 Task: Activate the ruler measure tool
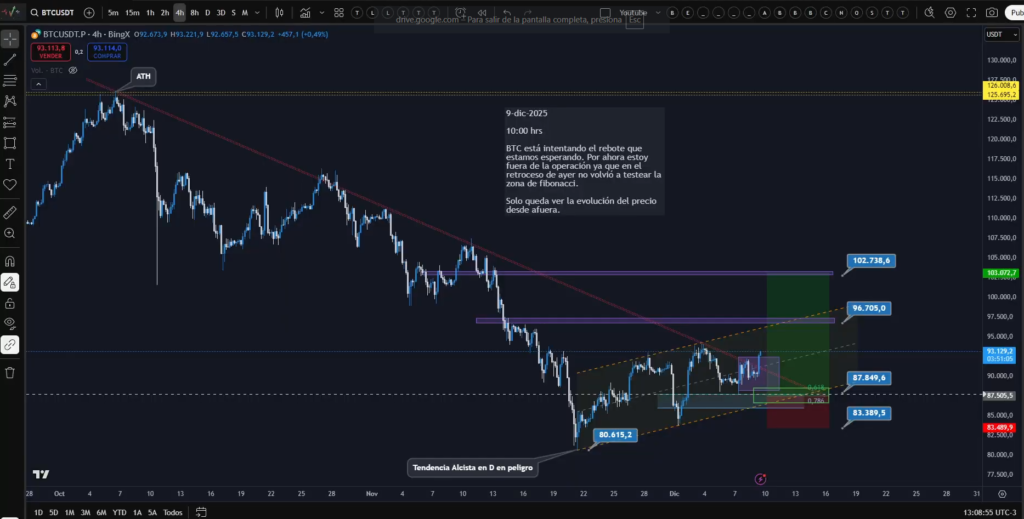(10, 213)
